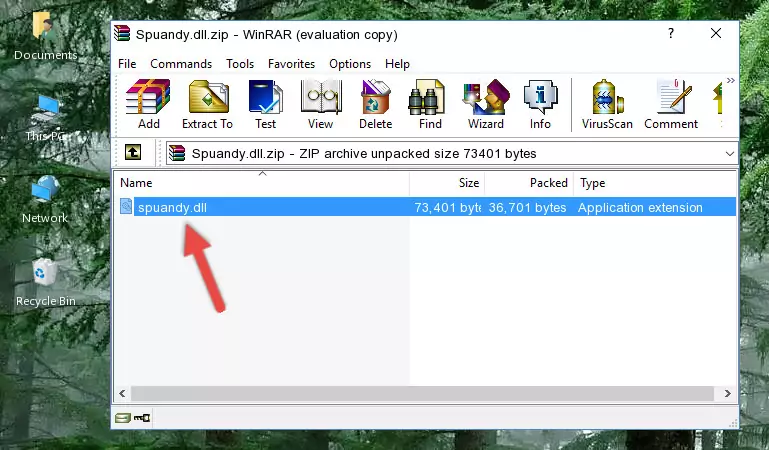Open the archive path dropdown

click(x=730, y=153)
